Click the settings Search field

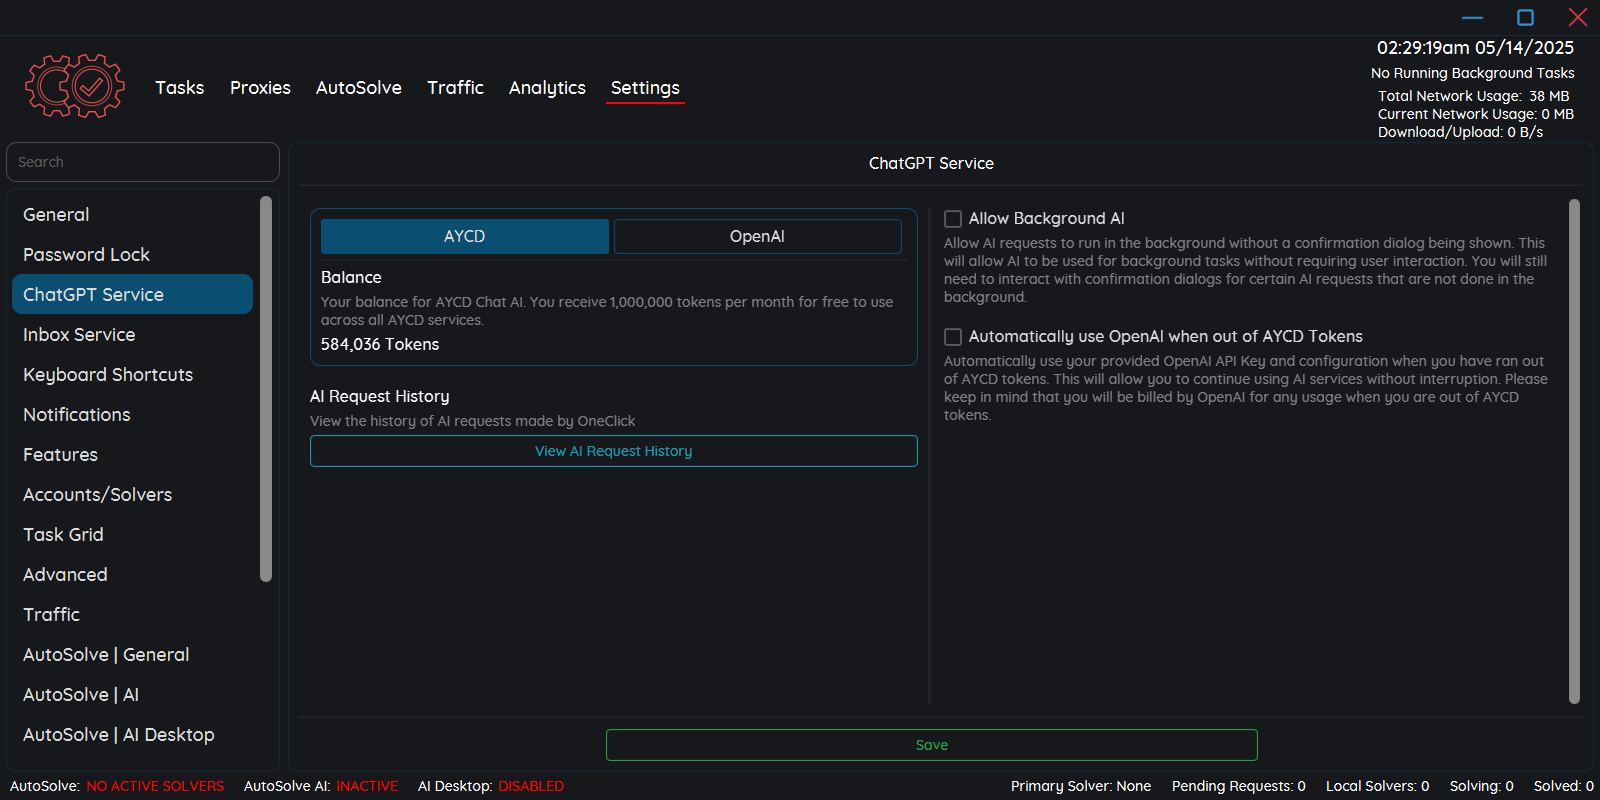[143, 162]
